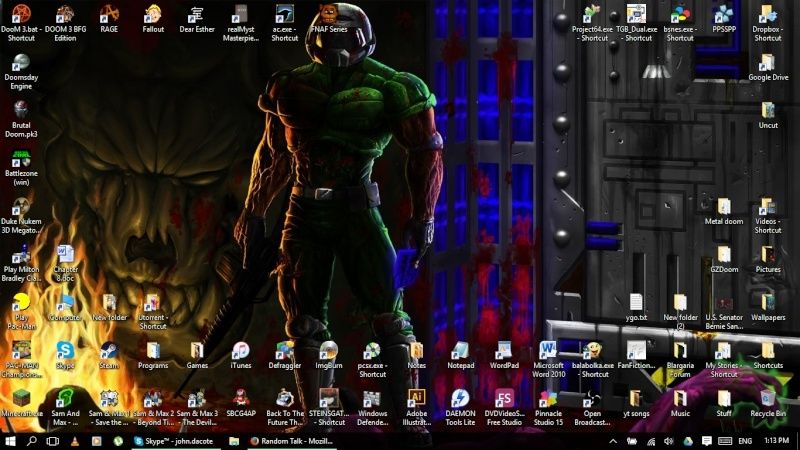Screen dimensions: 800x450
Task: Open Adobe Illustrator icon
Action: tap(416, 398)
